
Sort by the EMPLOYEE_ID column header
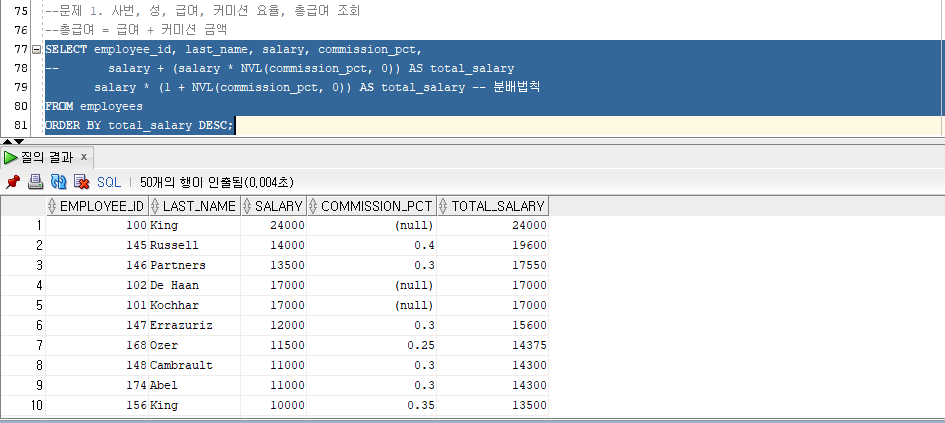pos(97,206)
